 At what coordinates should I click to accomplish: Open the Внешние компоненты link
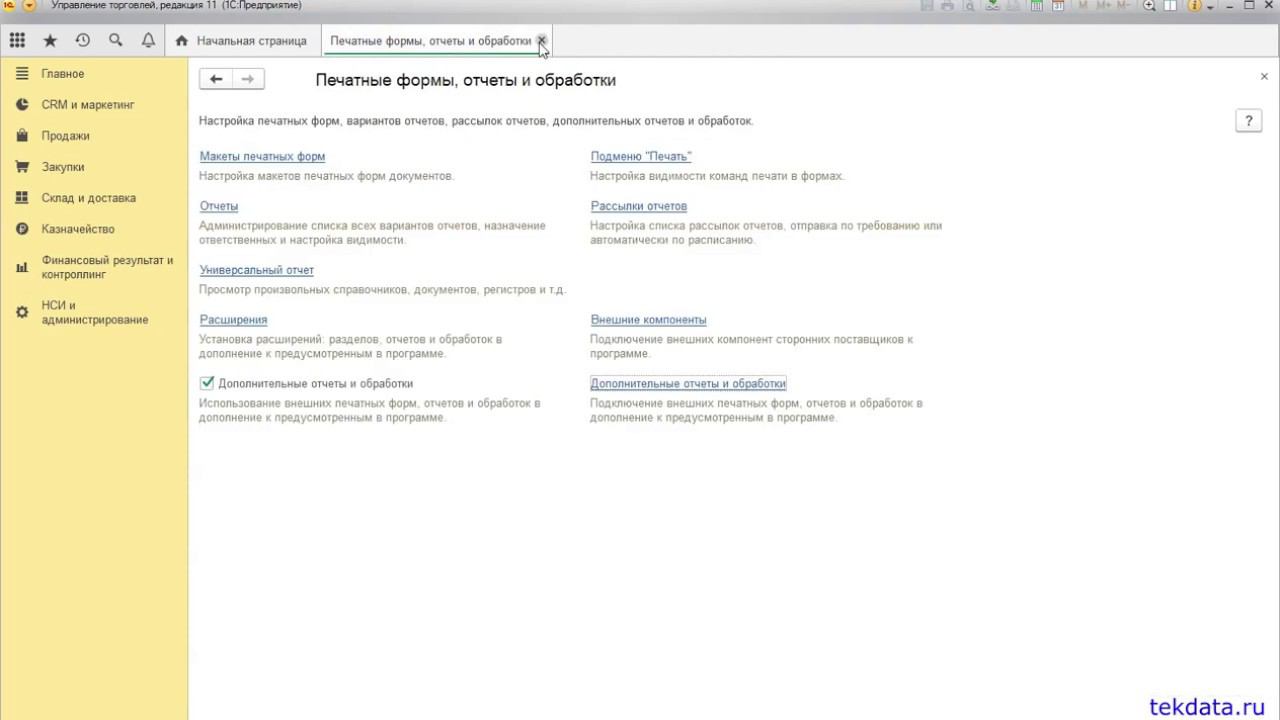point(649,320)
